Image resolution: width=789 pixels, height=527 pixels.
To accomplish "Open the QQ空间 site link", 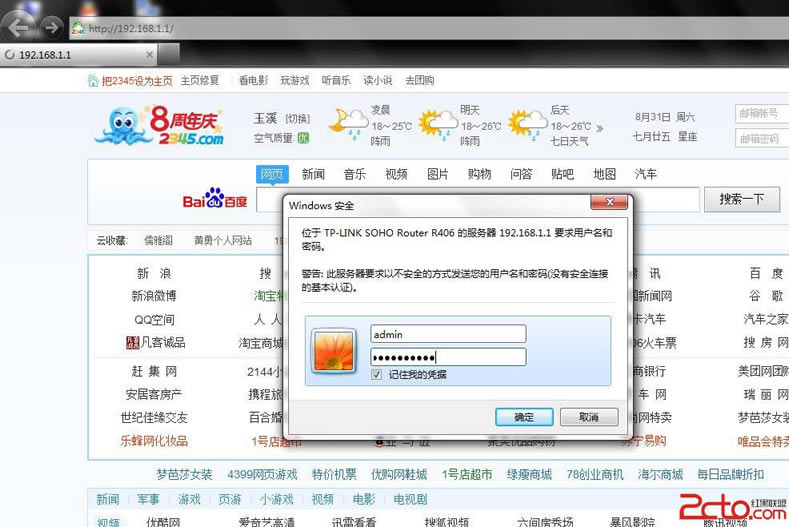I will (x=154, y=319).
